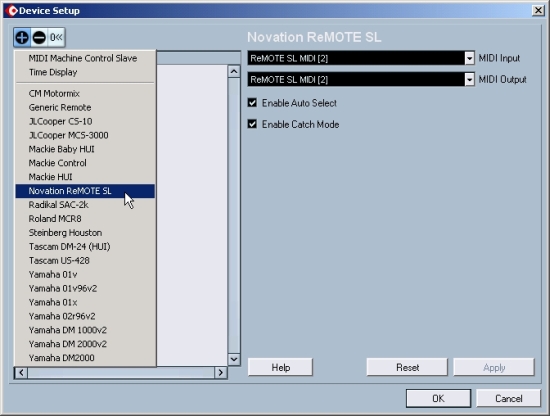Choose Mackie Baby HUI device
The height and width of the screenshot is (416, 550).
click(x=85, y=149)
